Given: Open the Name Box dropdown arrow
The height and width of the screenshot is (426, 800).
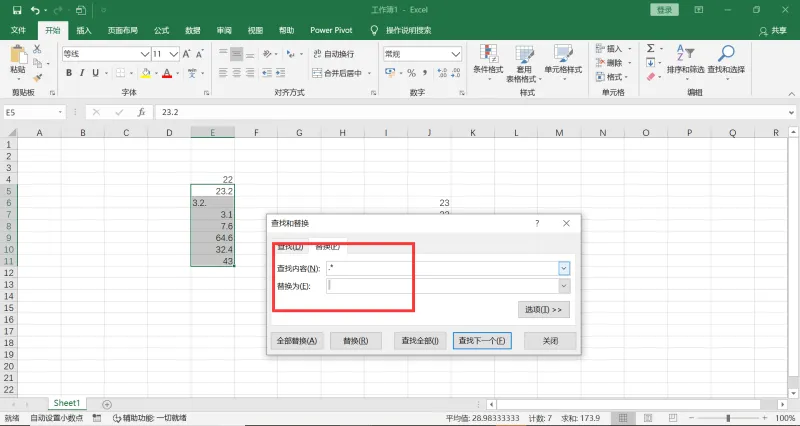Looking at the screenshot, I should point(60,112).
